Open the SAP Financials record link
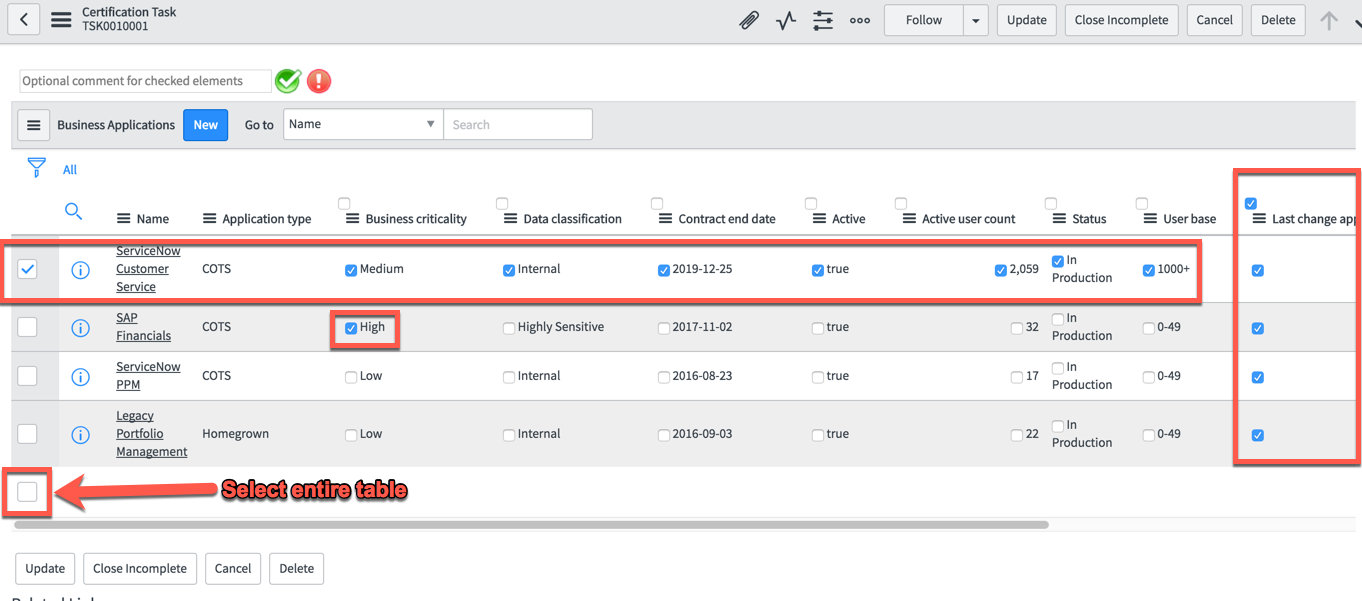 [143, 327]
